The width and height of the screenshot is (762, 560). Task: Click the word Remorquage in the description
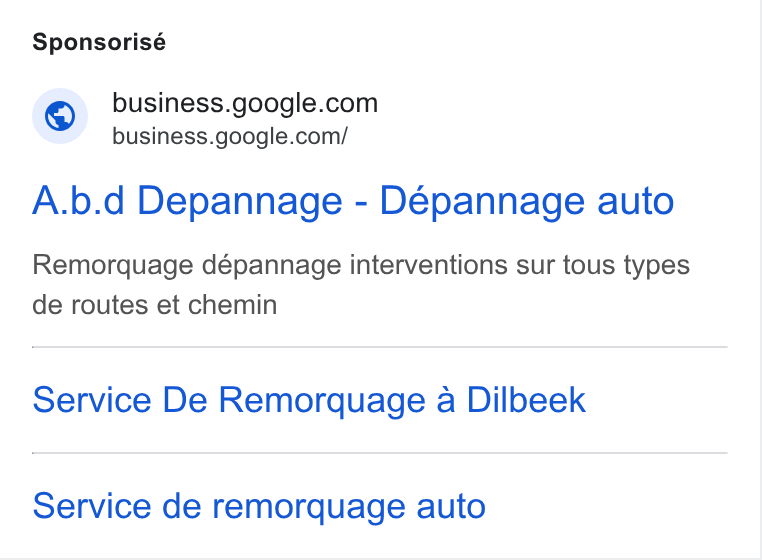click(113, 266)
